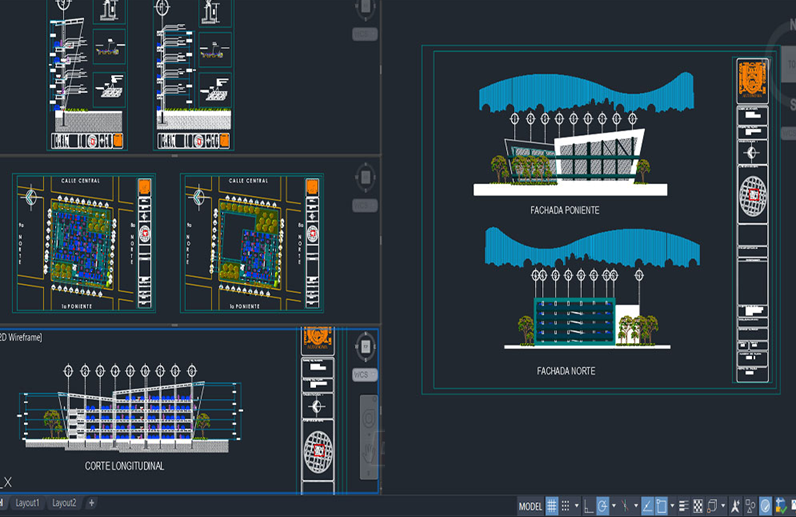The image size is (796, 517).
Task: Select the blue sky hatch above Fachada Poniente
Action: click(586, 92)
